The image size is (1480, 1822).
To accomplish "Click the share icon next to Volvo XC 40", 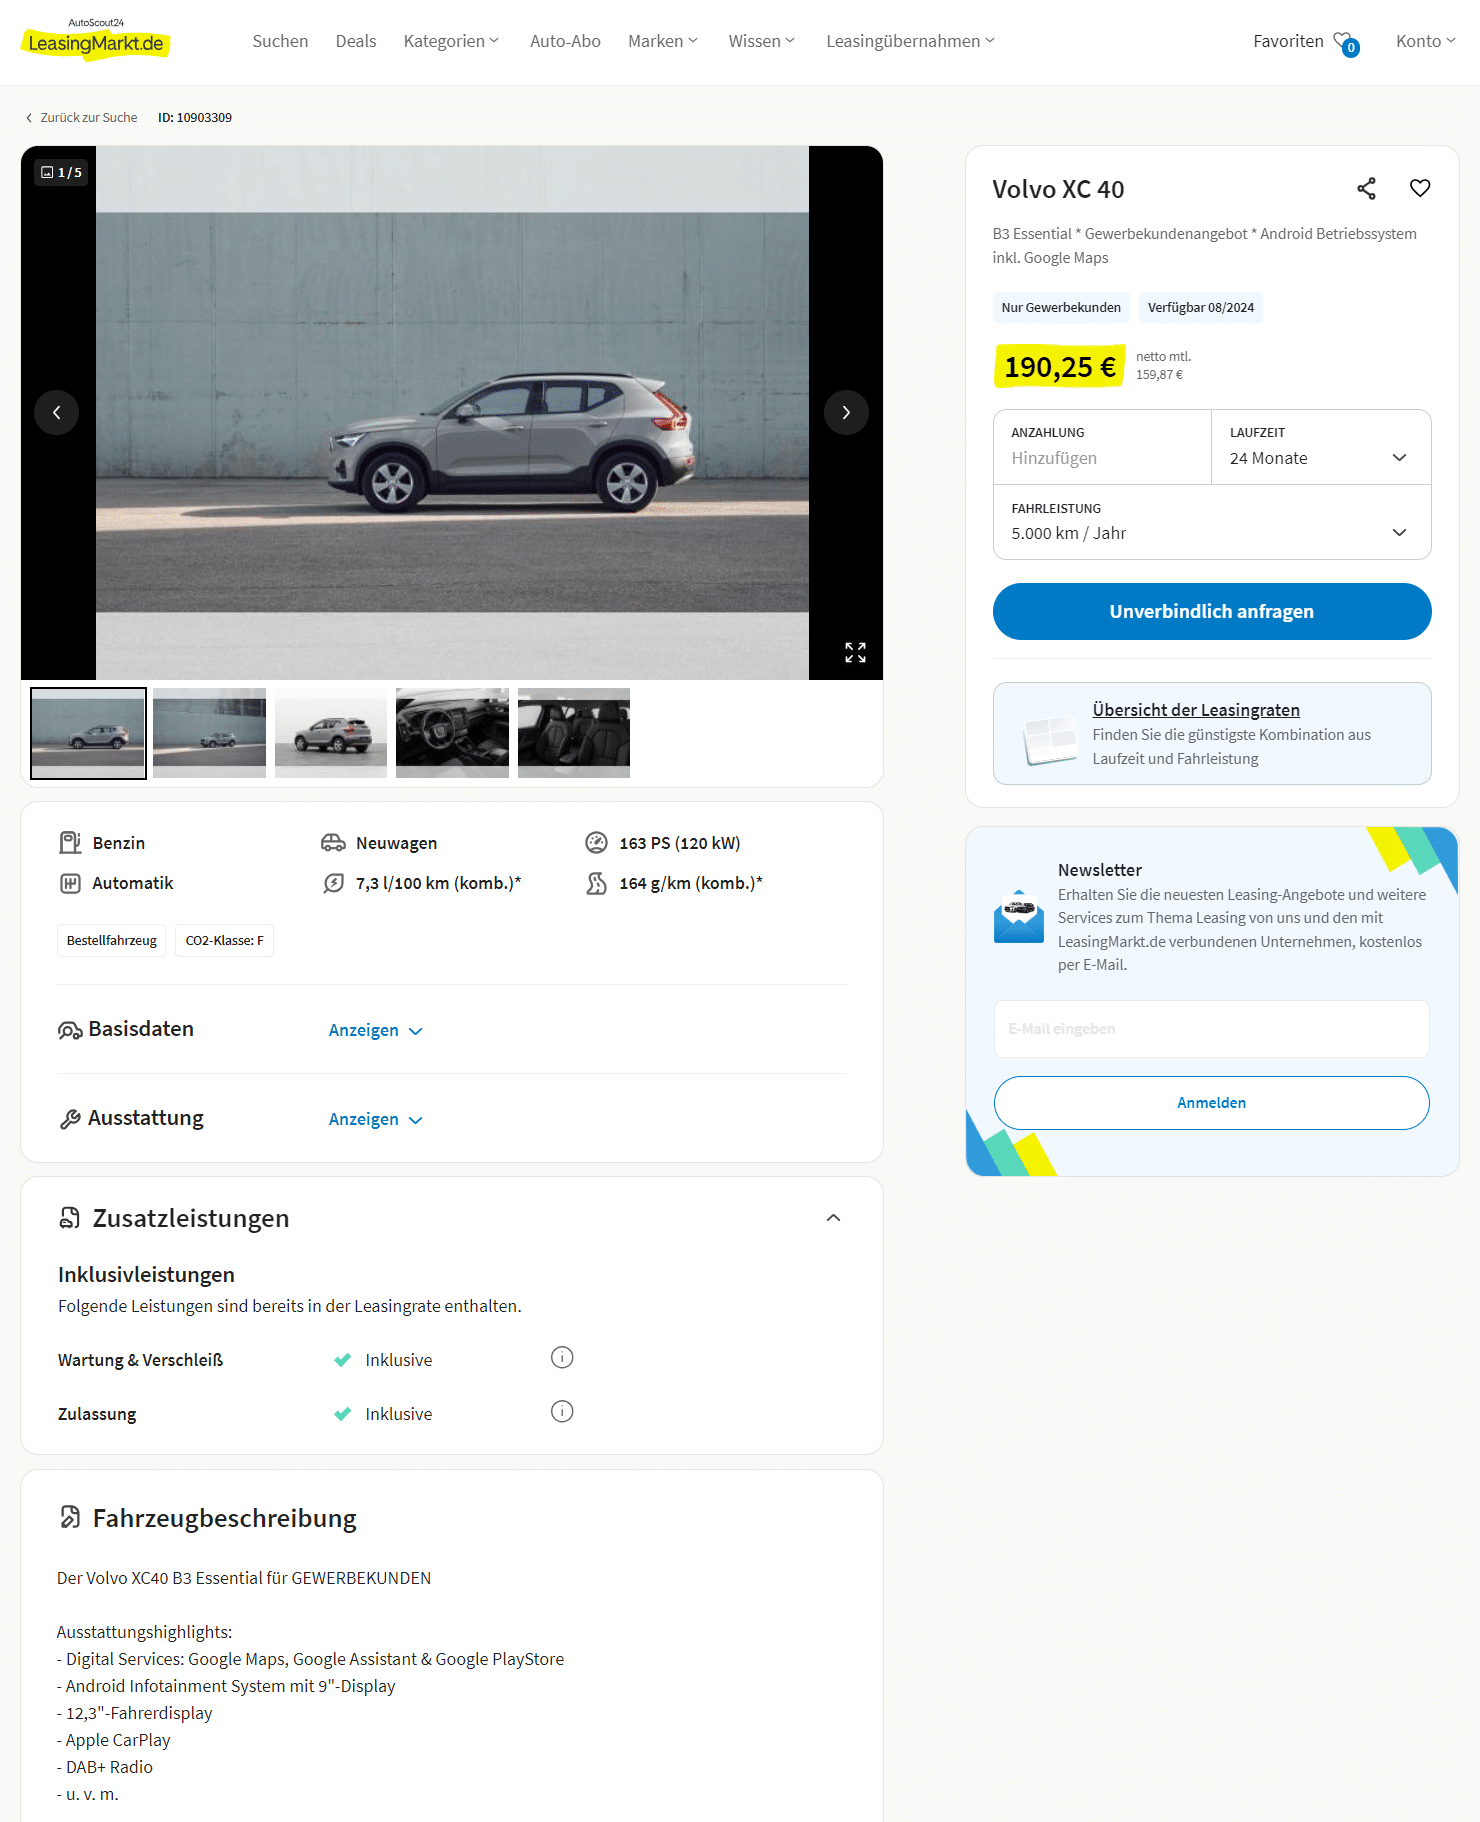I will tap(1366, 189).
